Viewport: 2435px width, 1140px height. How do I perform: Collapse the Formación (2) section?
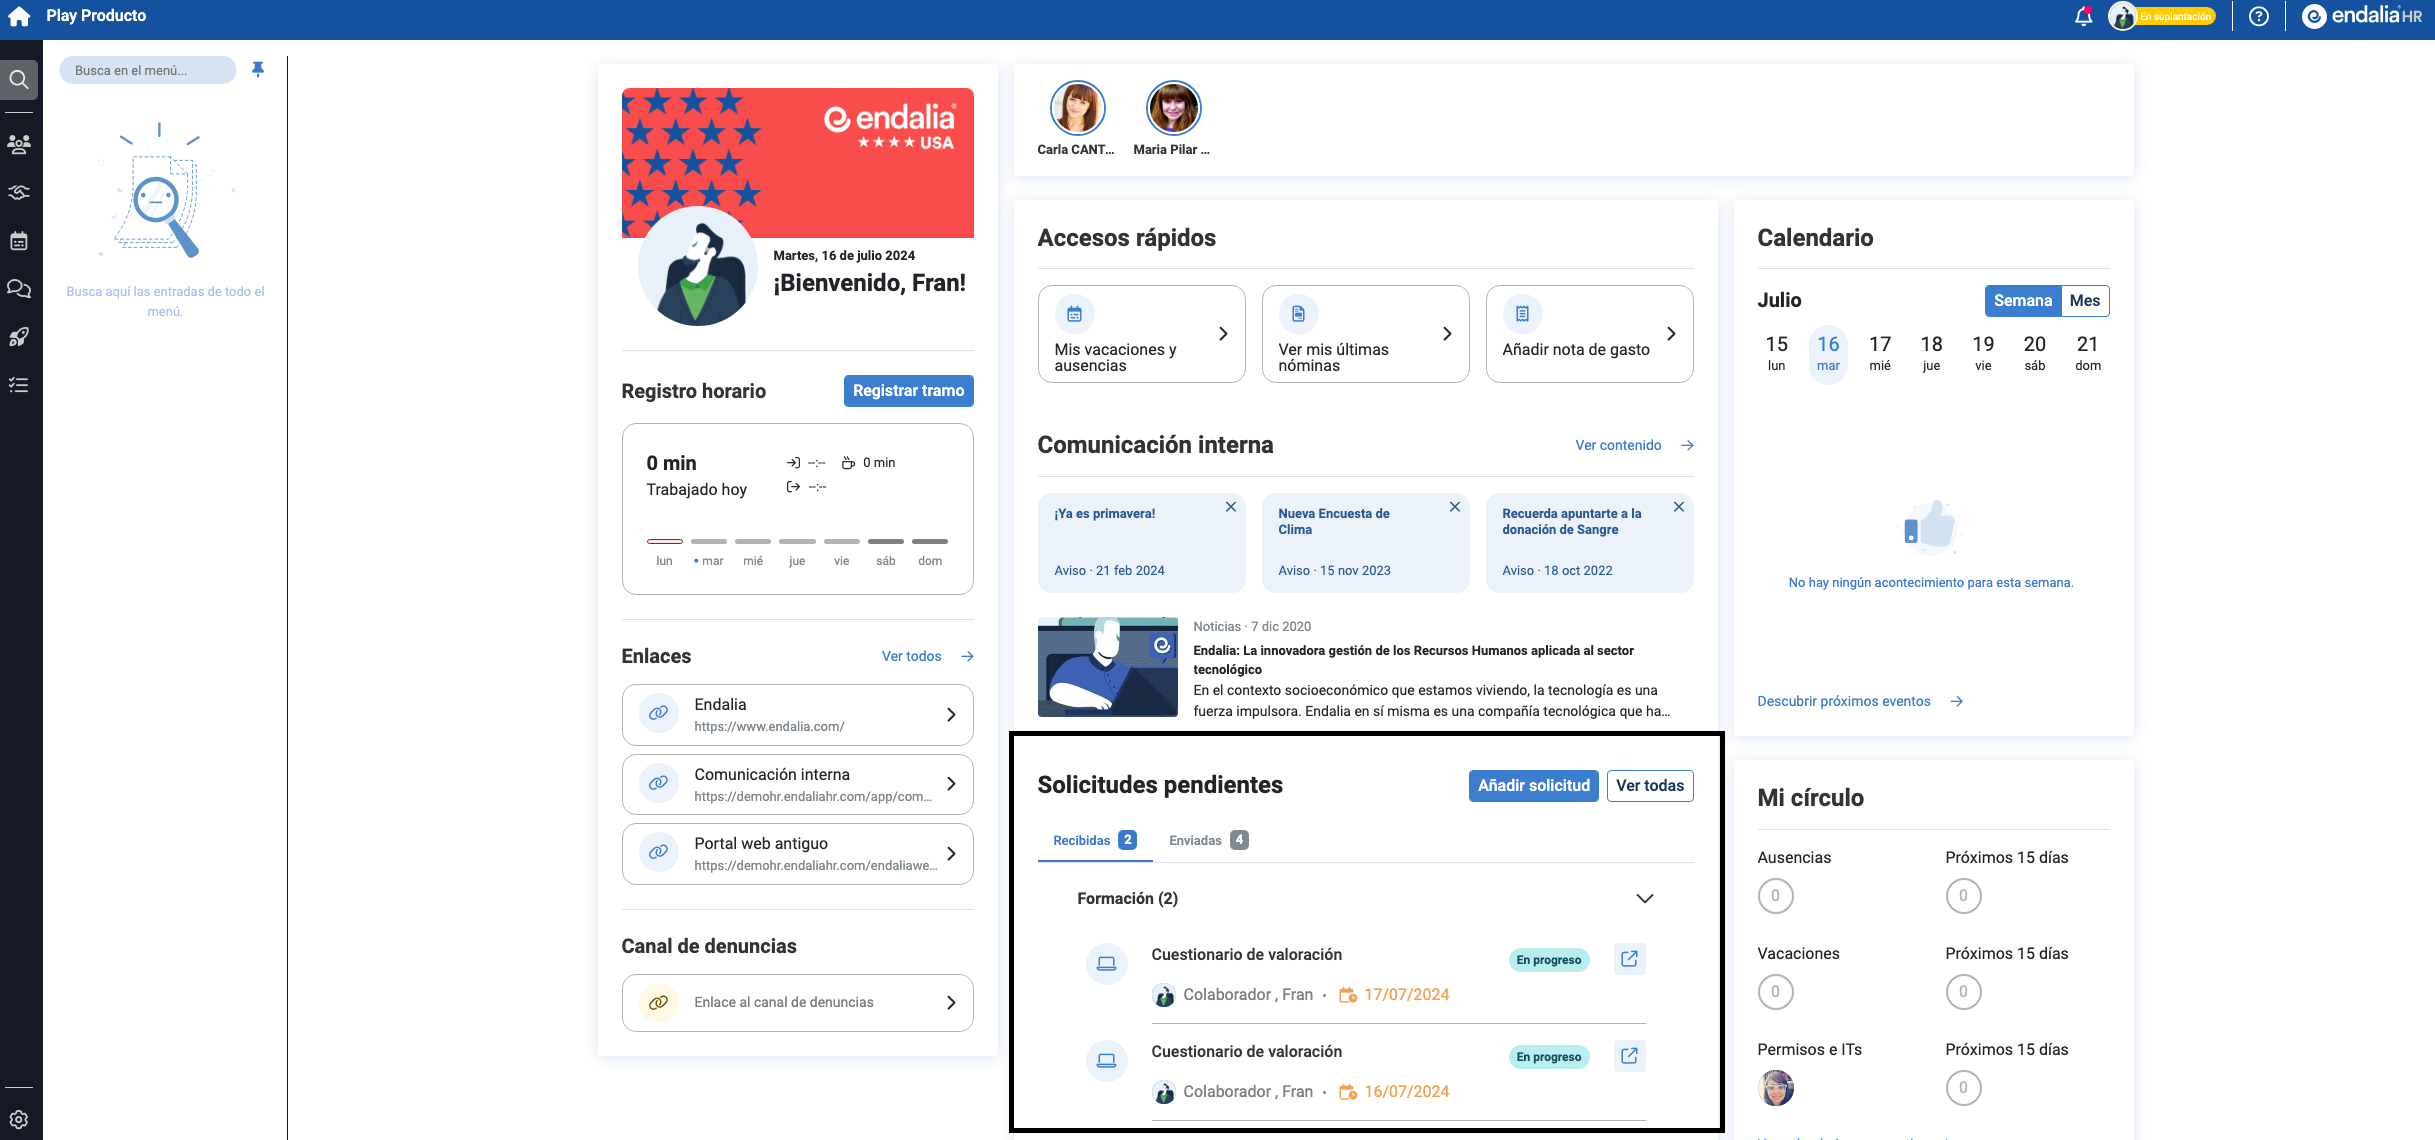pyautogui.click(x=1644, y=898)
